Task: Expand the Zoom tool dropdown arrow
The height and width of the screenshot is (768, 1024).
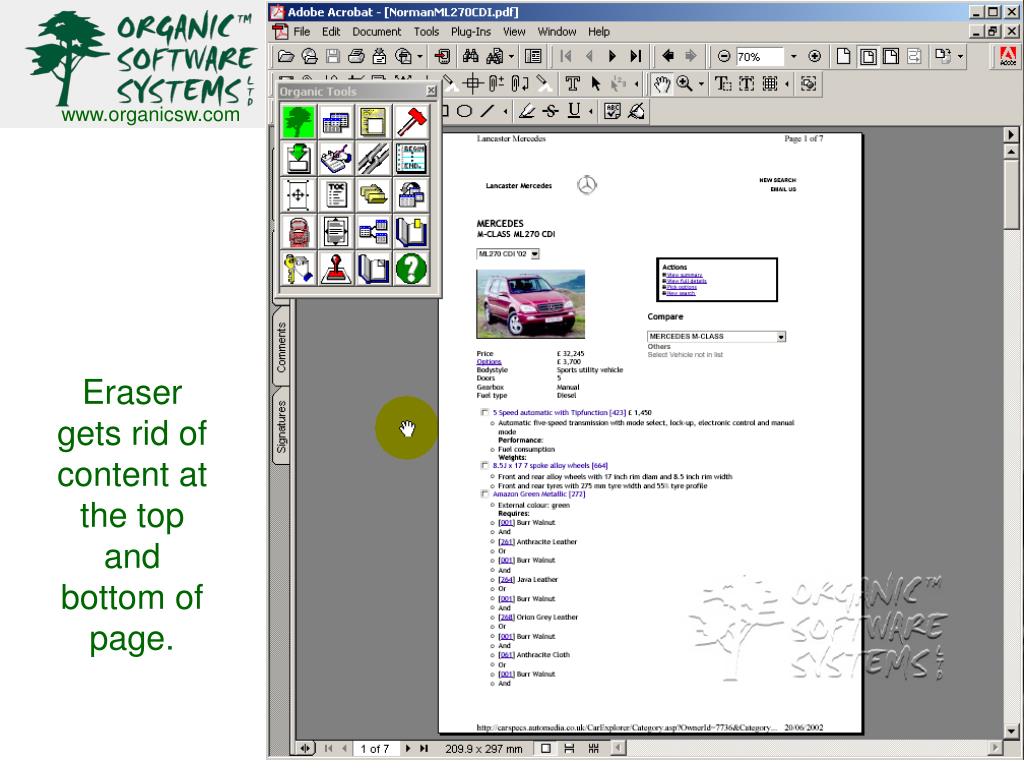Action: (701, 84)
